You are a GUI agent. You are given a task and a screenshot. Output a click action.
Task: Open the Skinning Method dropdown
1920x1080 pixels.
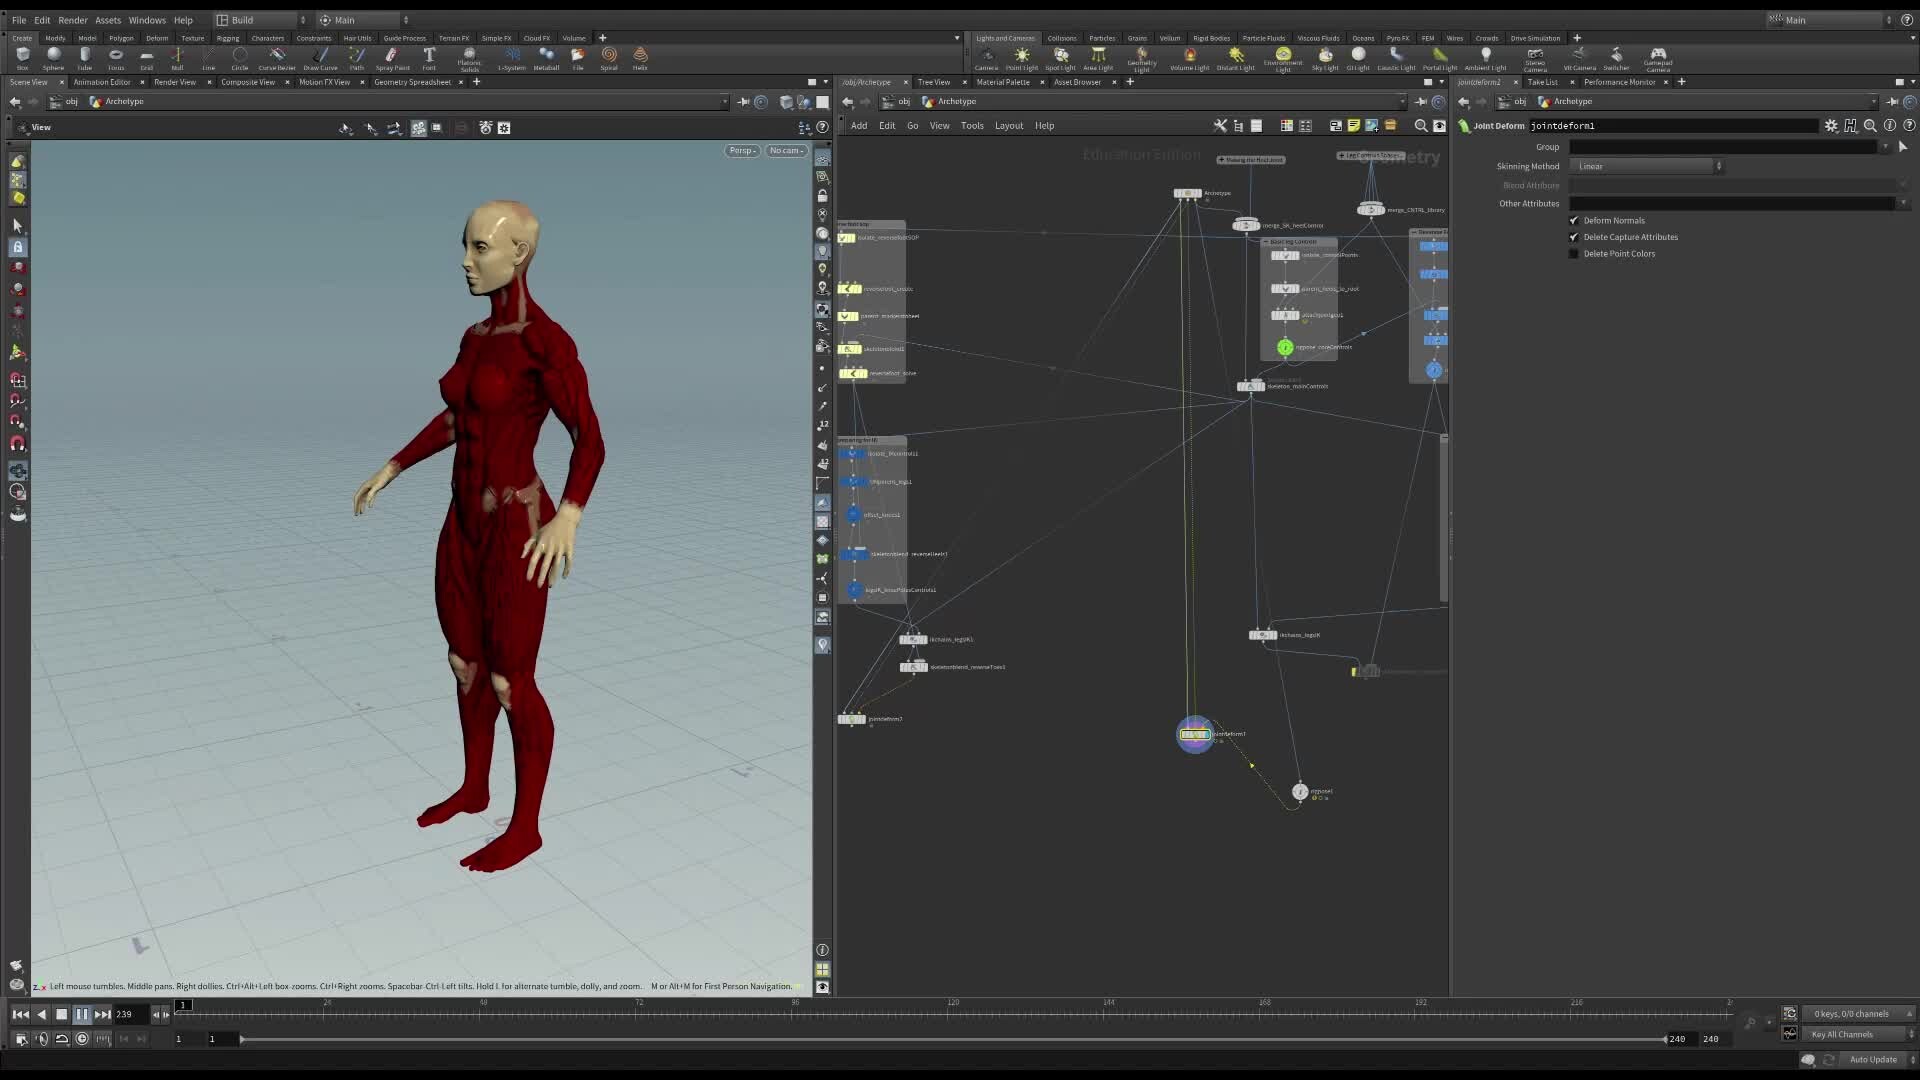coord(1718,166)
